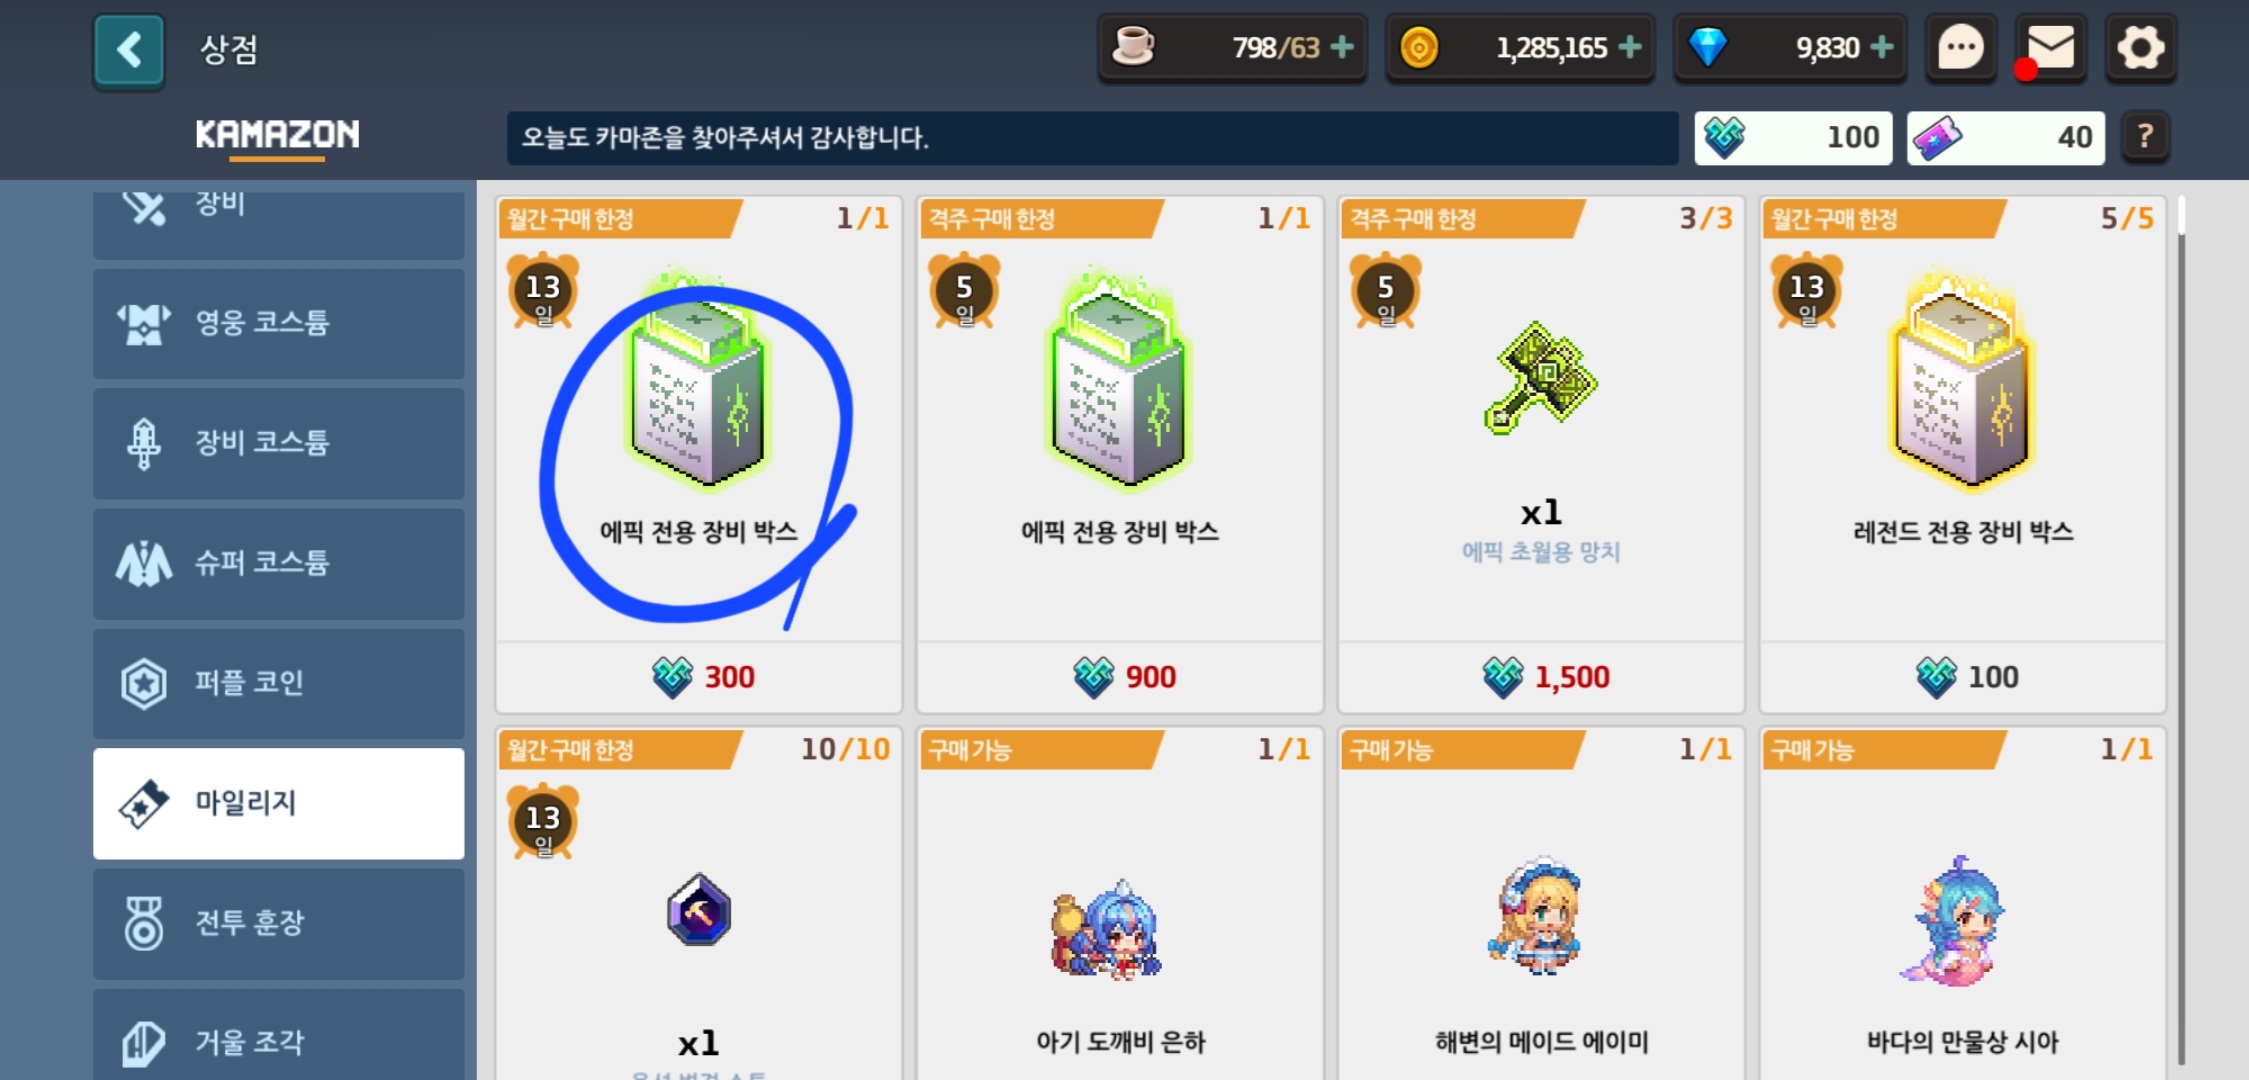Select the 영웅 코스튬 category
Viewport: 2249px width, 1080px height.
279,323
